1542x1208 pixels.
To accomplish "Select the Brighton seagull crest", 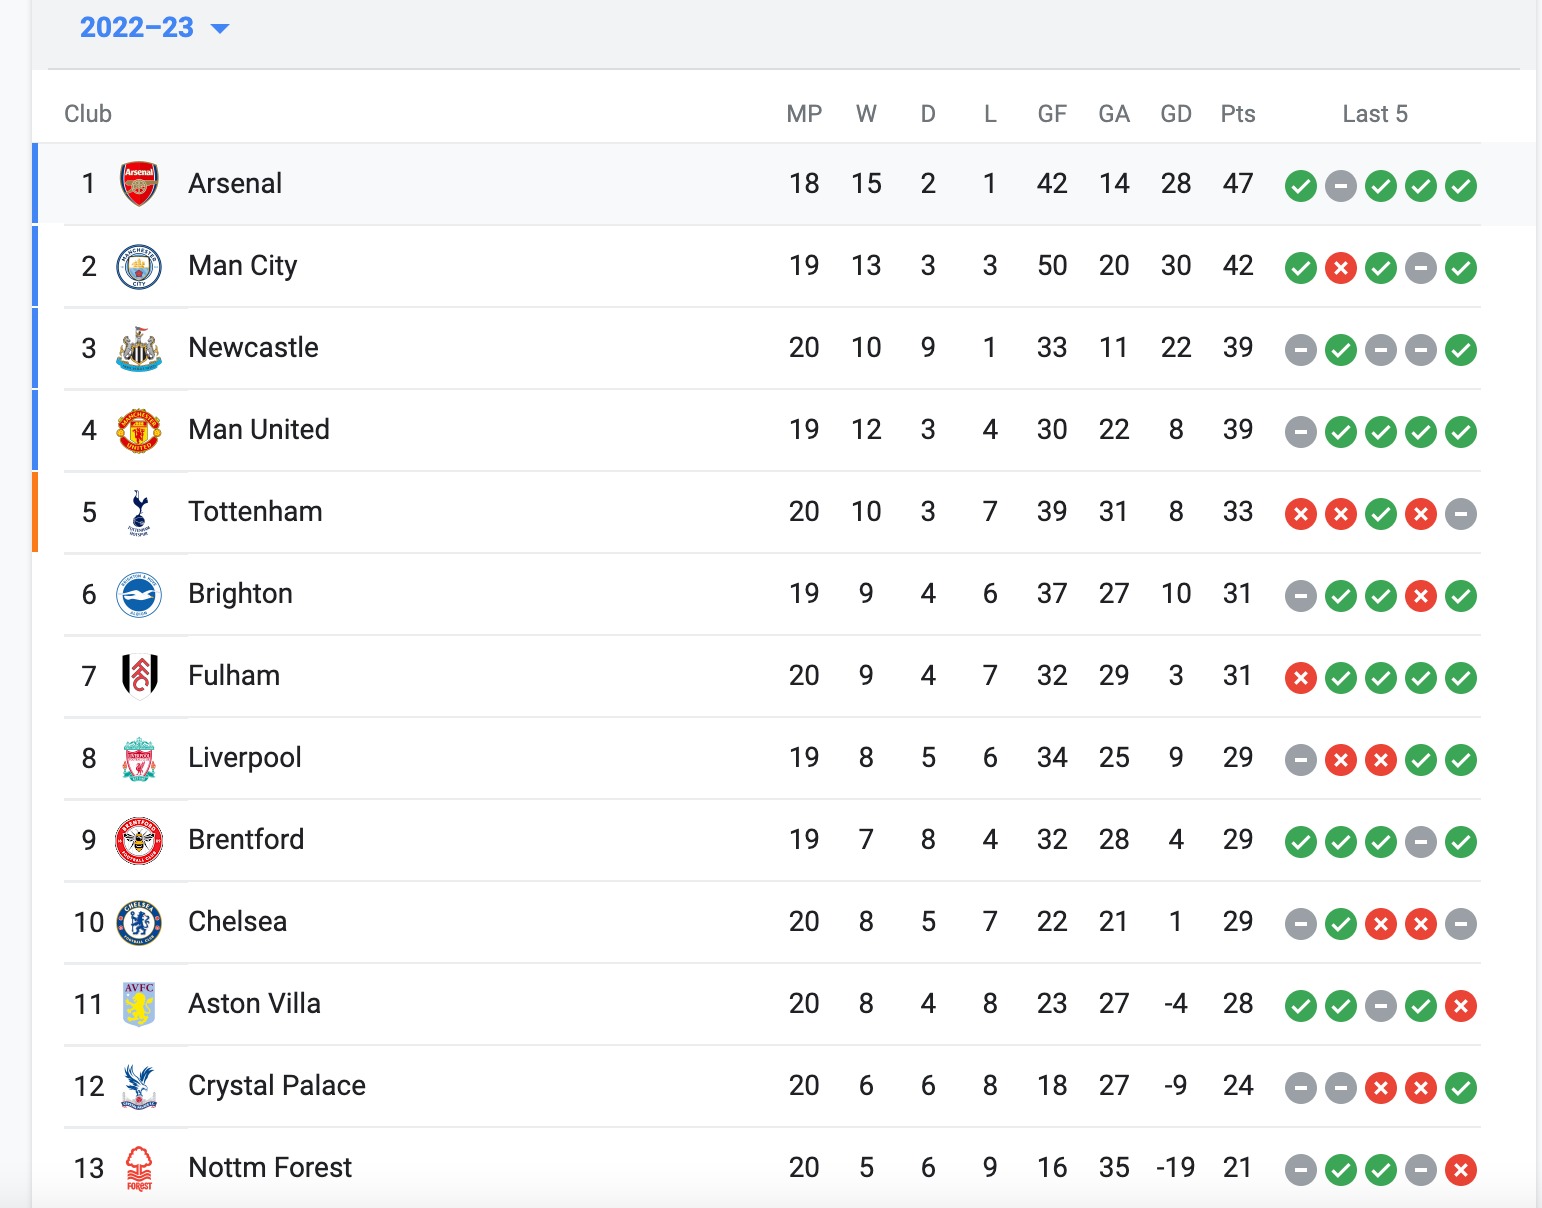I will coord(139,594).
